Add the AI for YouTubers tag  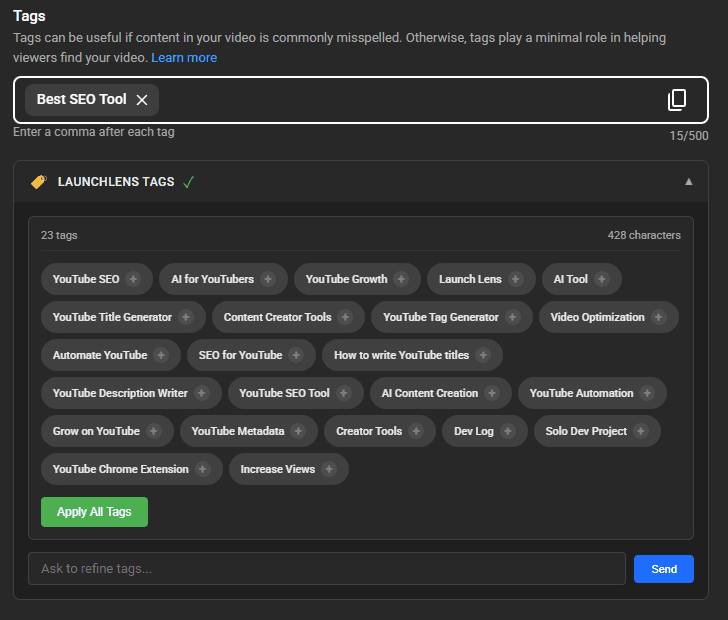point(268,279)
